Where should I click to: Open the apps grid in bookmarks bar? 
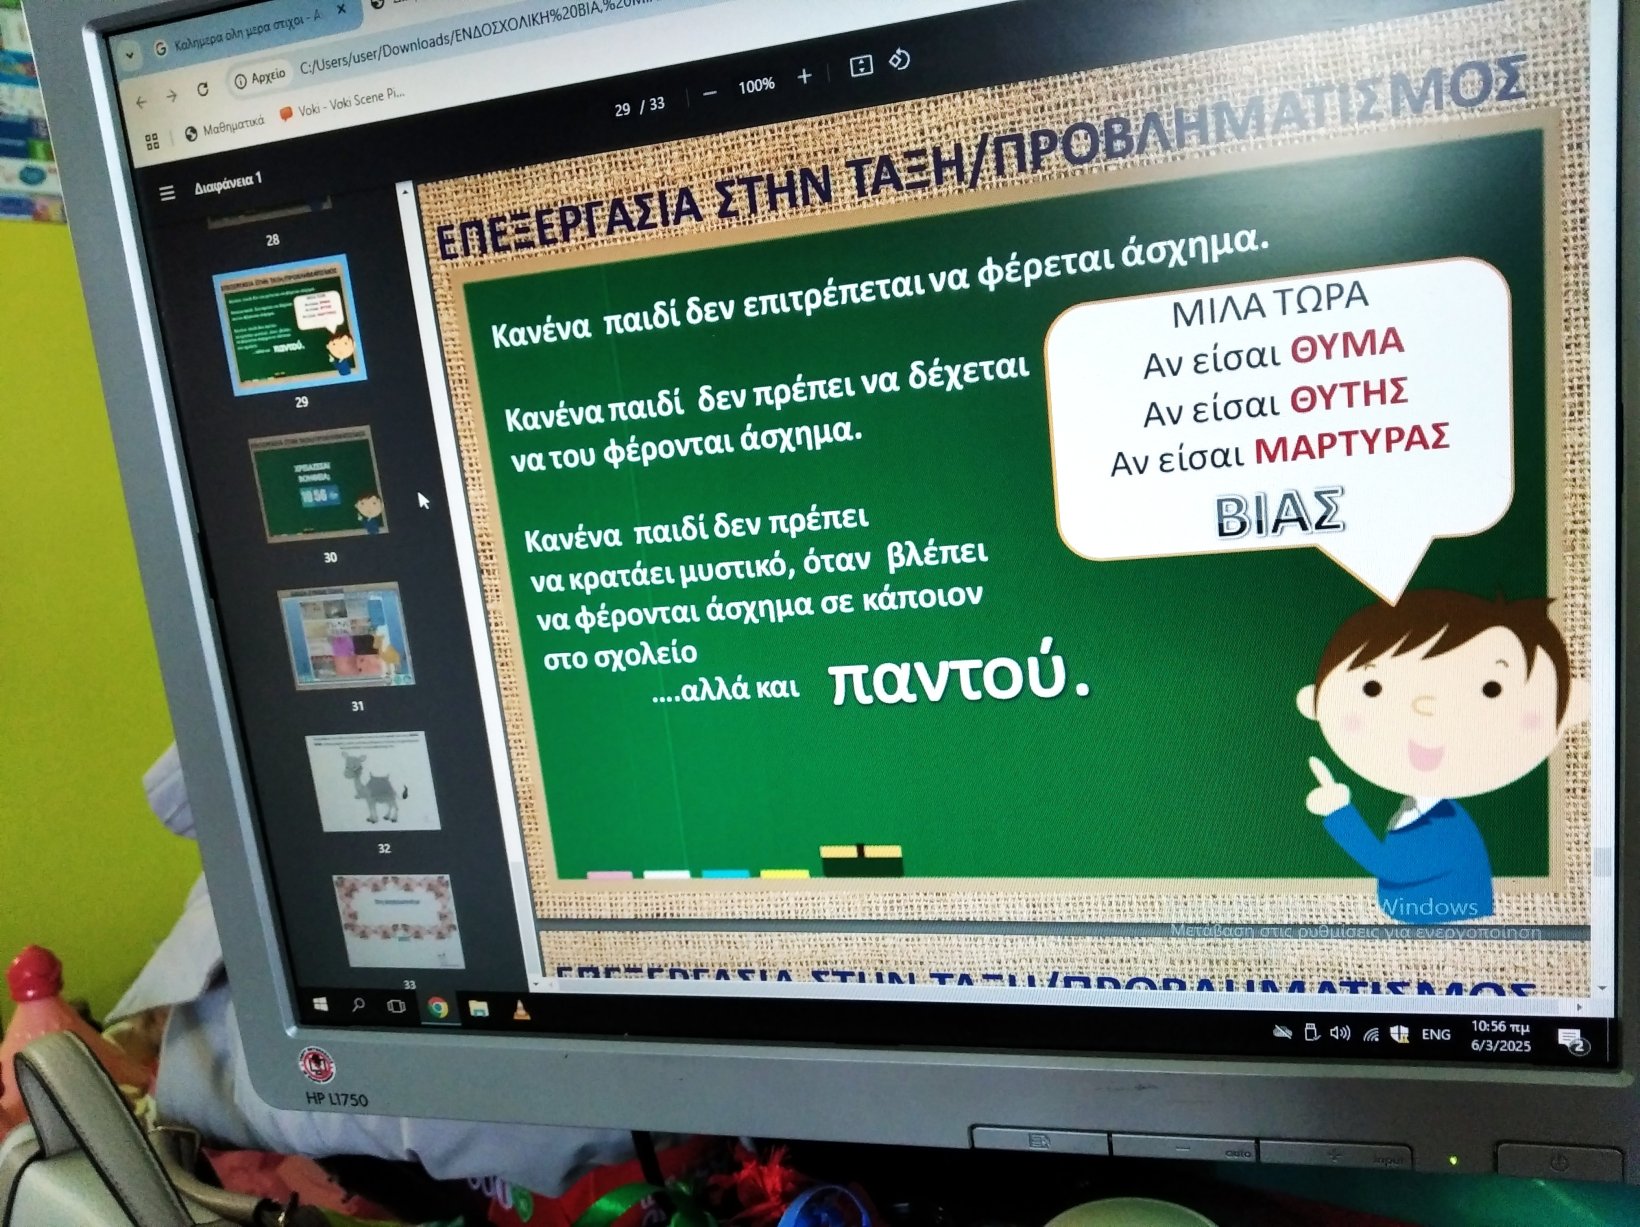click(x=152, y=142)
